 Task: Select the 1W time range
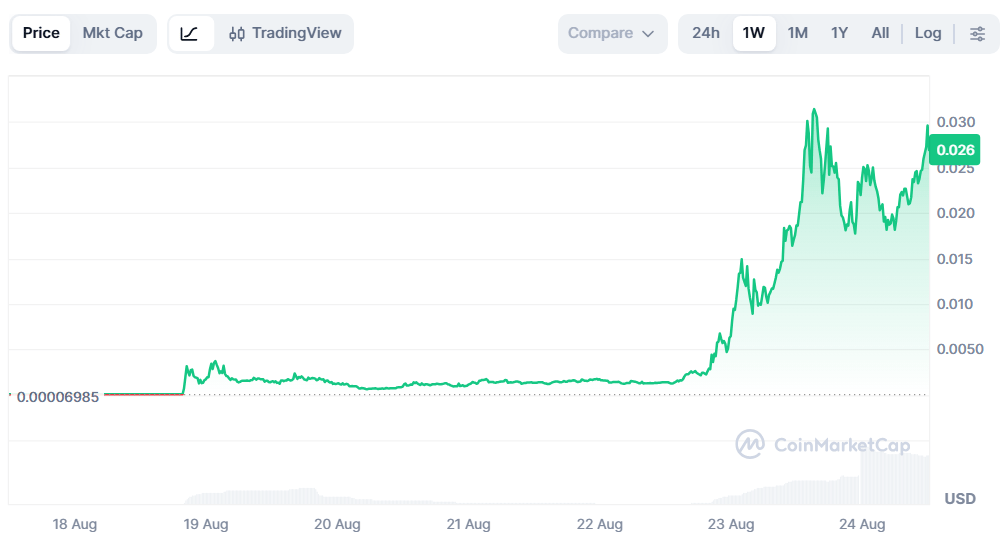coord(754,33)
